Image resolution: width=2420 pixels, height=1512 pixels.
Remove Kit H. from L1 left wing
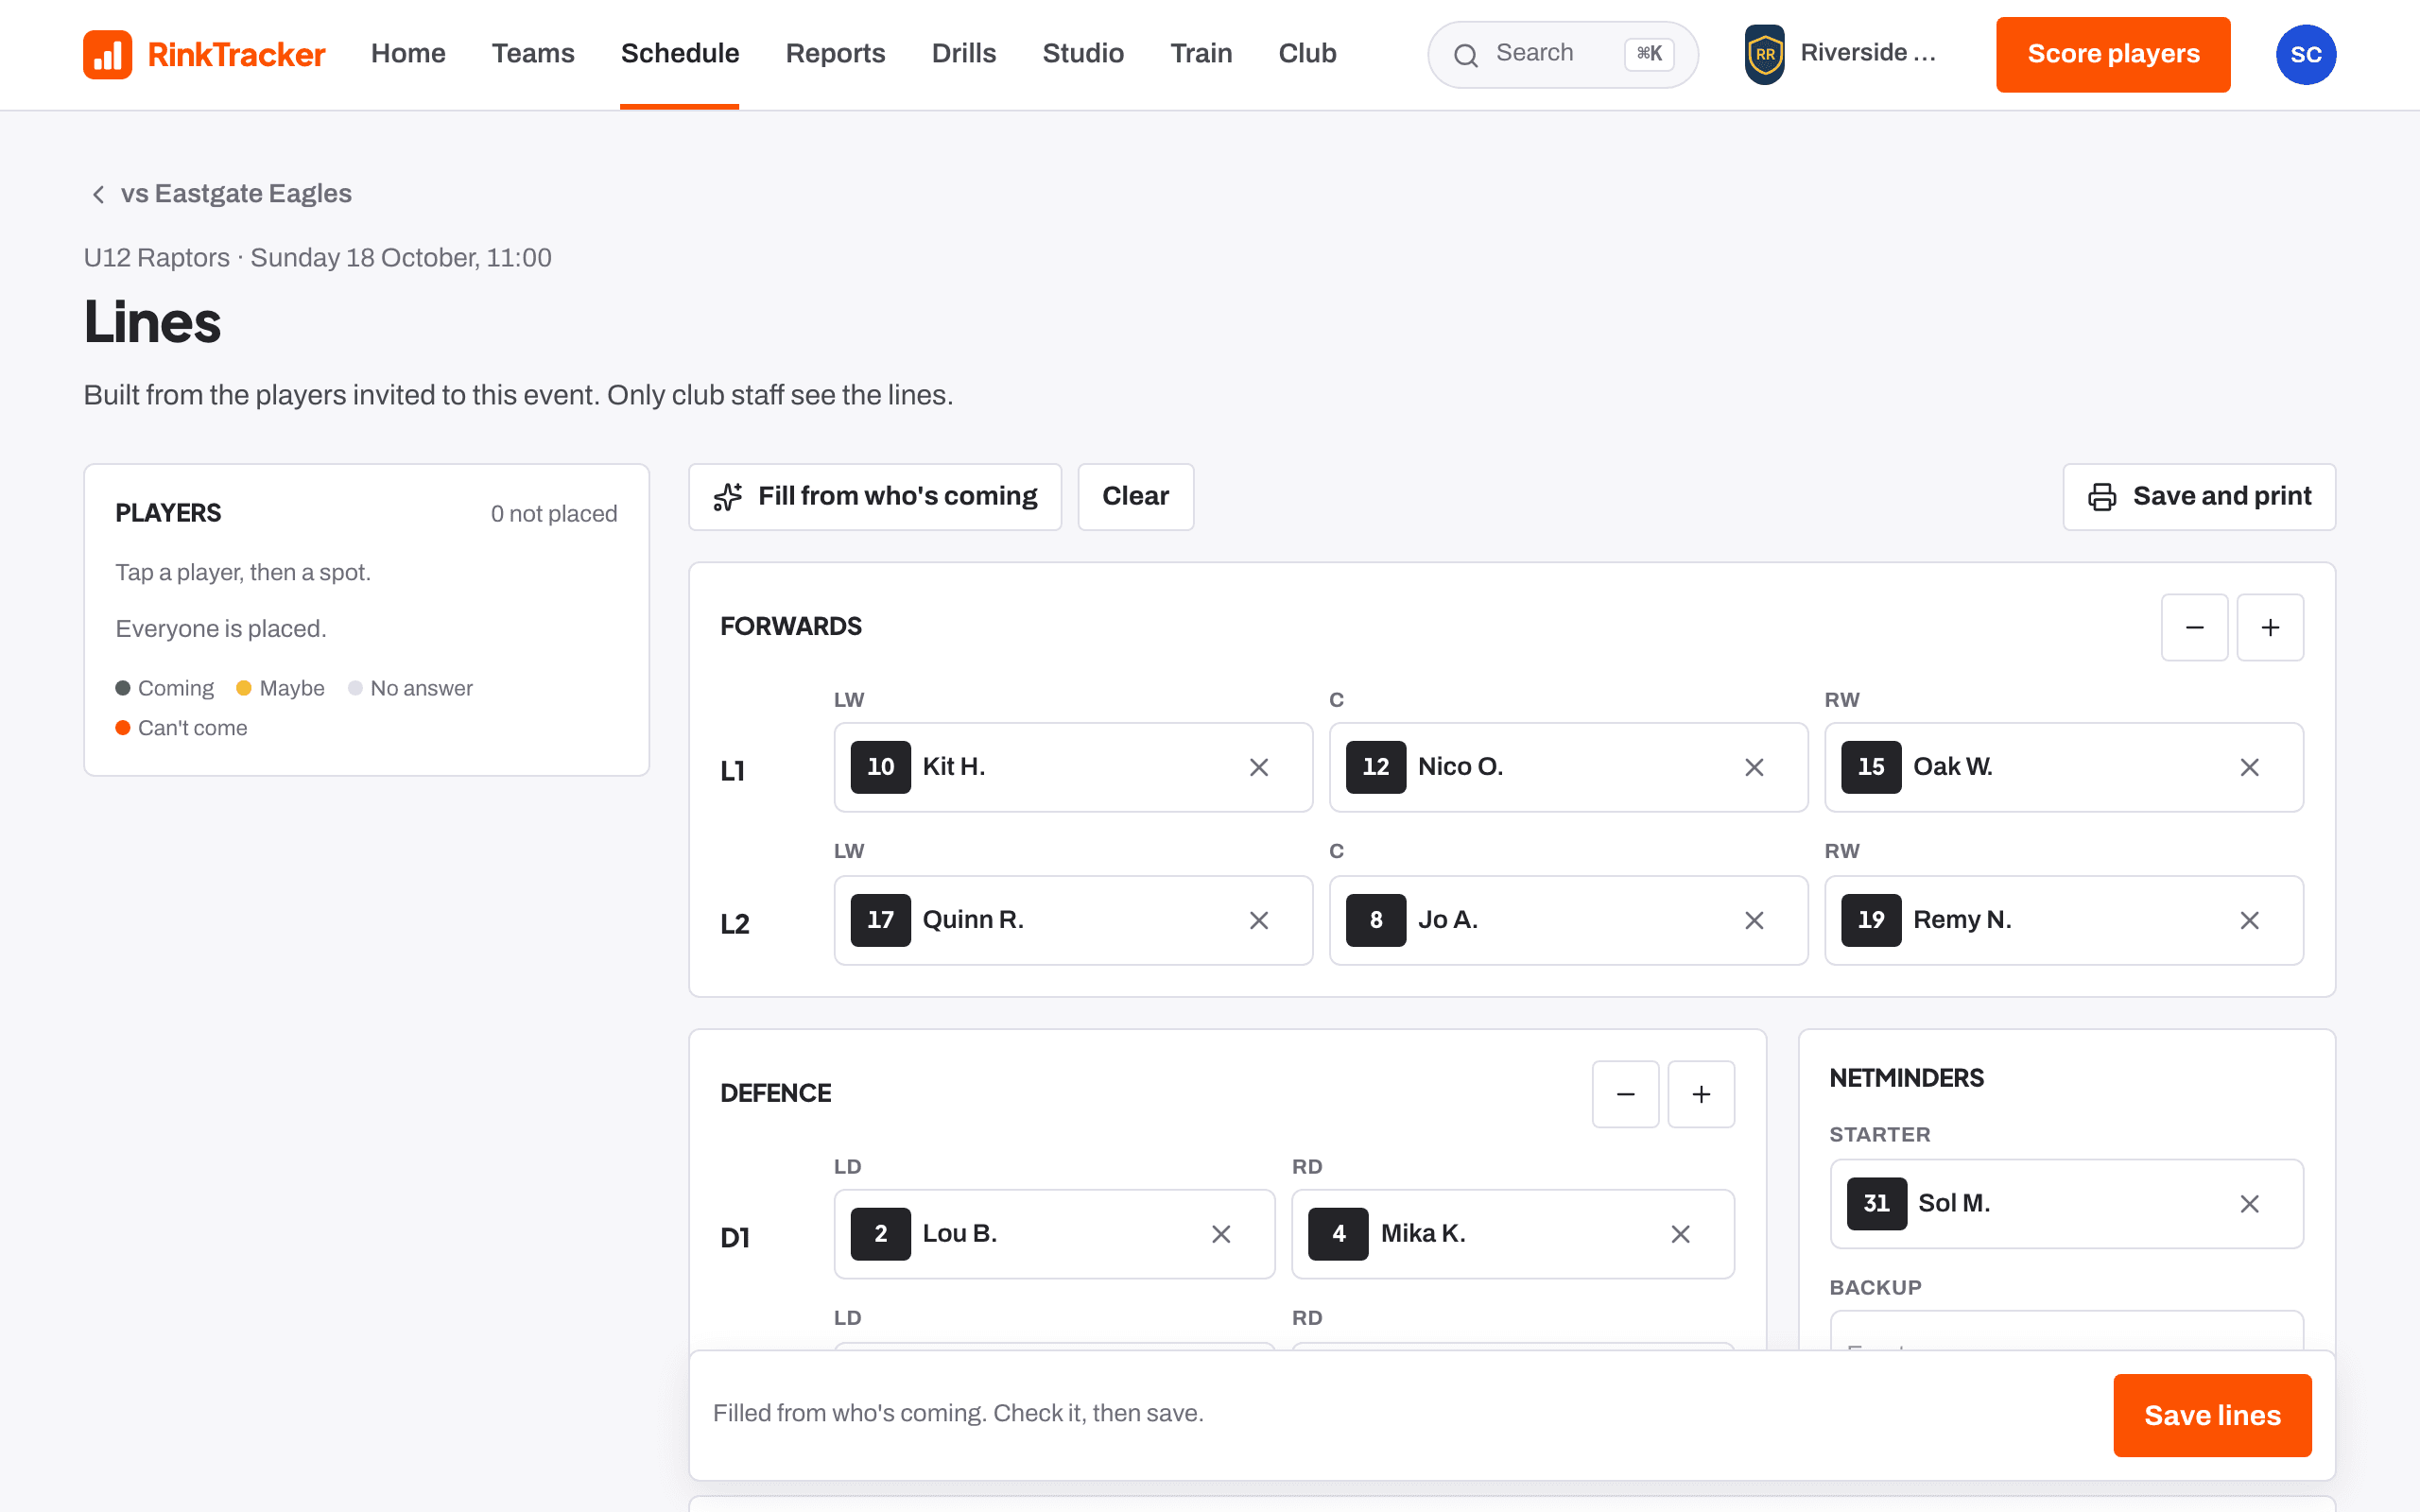(x=1259, y=767)
